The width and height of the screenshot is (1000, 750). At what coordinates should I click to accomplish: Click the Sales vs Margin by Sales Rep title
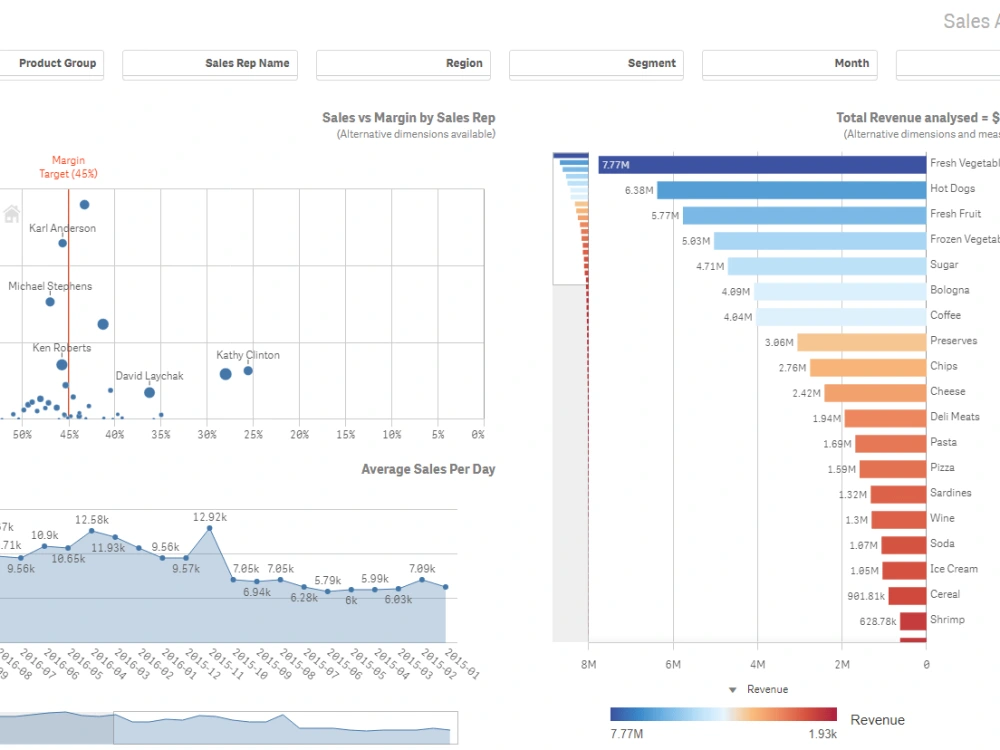click(409, 117)
